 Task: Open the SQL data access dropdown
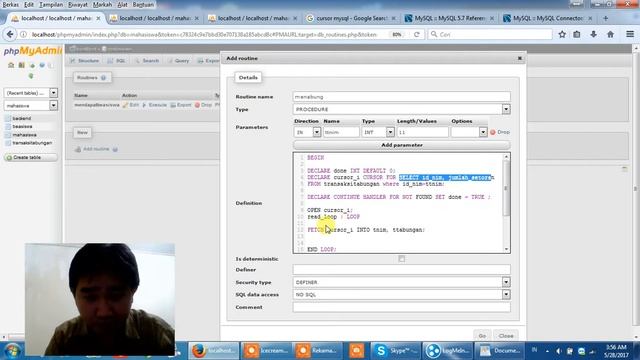click(506, 294)
